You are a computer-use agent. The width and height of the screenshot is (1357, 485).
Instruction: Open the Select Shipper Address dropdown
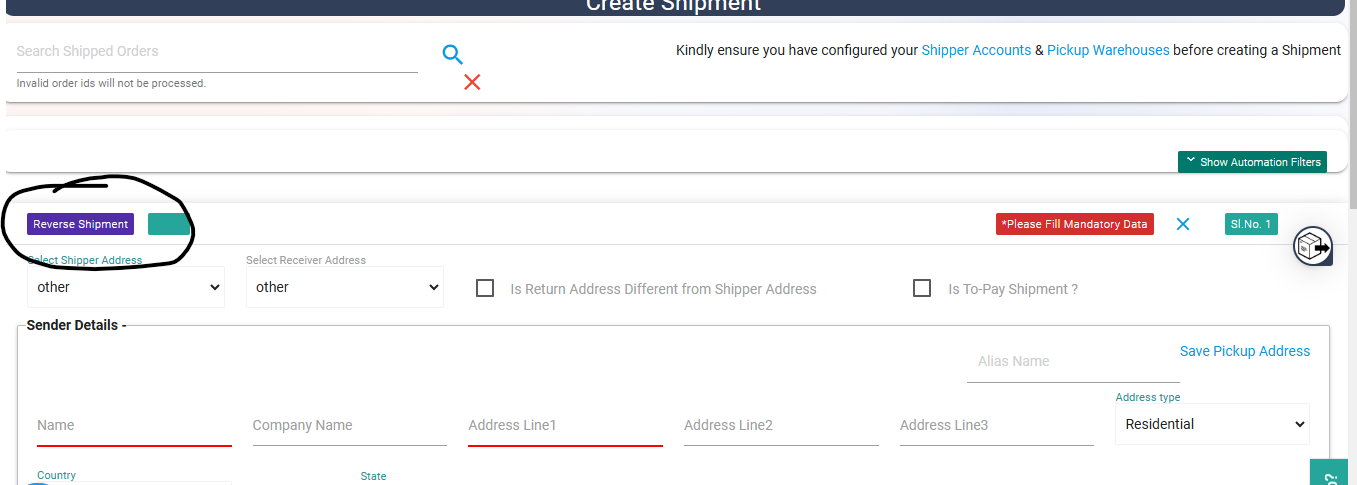126,287
